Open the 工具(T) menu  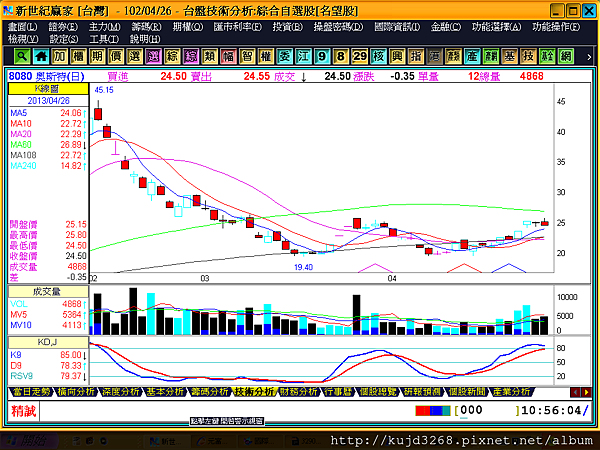[104, 39]
